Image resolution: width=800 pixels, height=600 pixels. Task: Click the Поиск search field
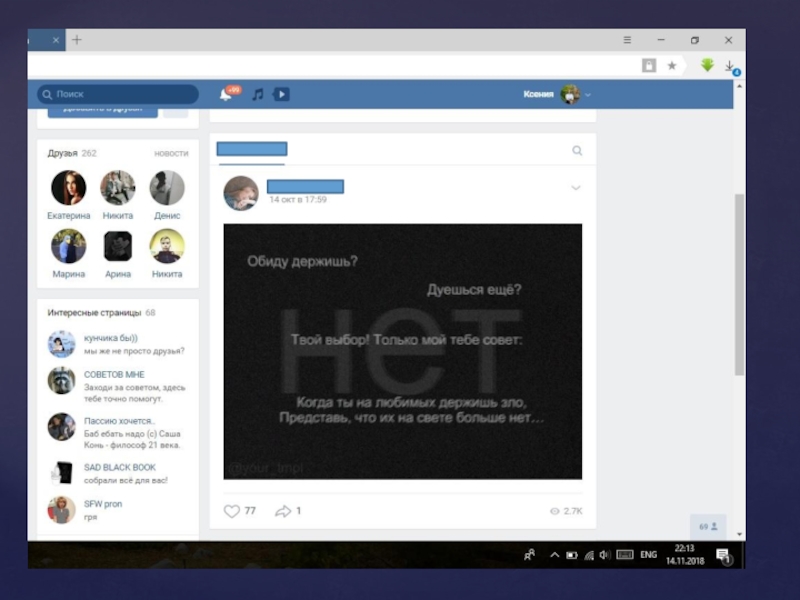coord(118,94)
